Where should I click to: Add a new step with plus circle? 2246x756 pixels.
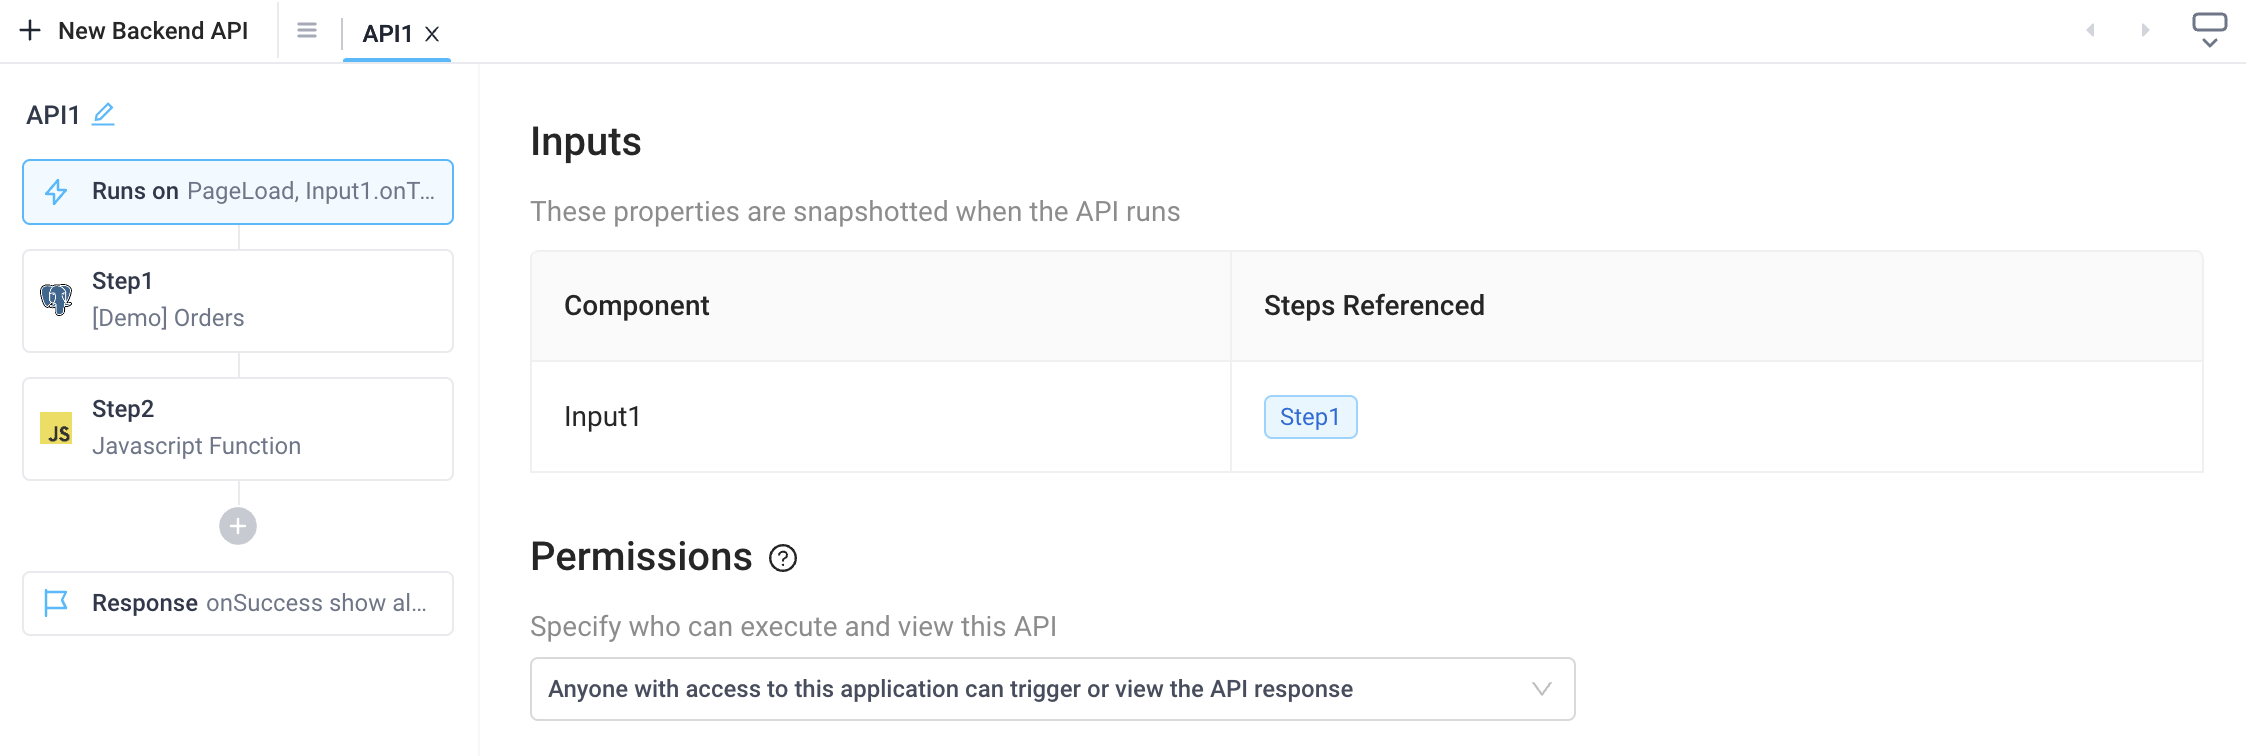coord(238,526)
